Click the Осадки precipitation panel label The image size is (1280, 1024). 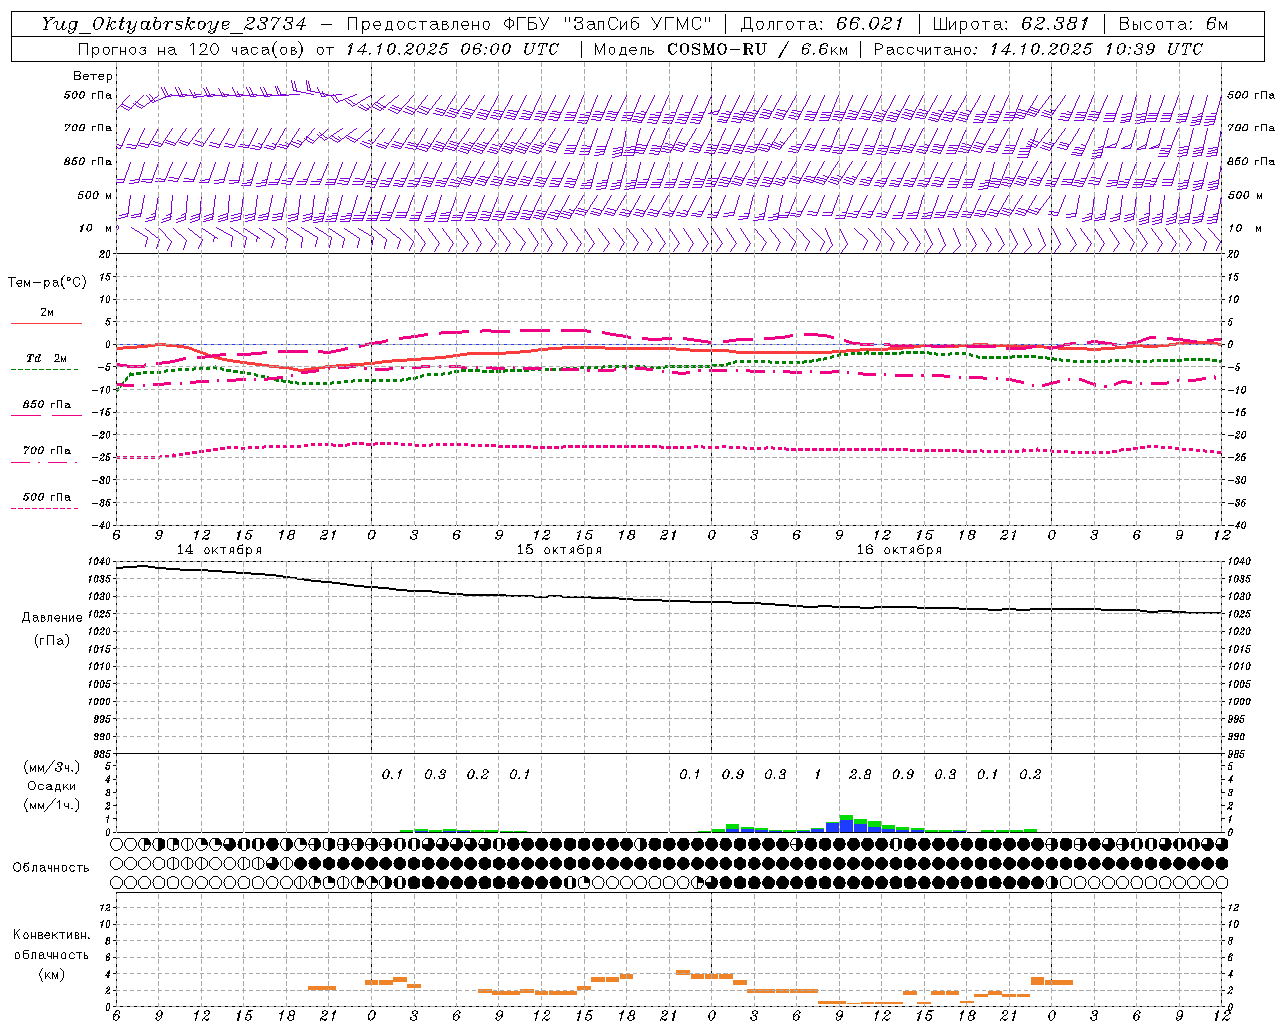pos(52,786)
